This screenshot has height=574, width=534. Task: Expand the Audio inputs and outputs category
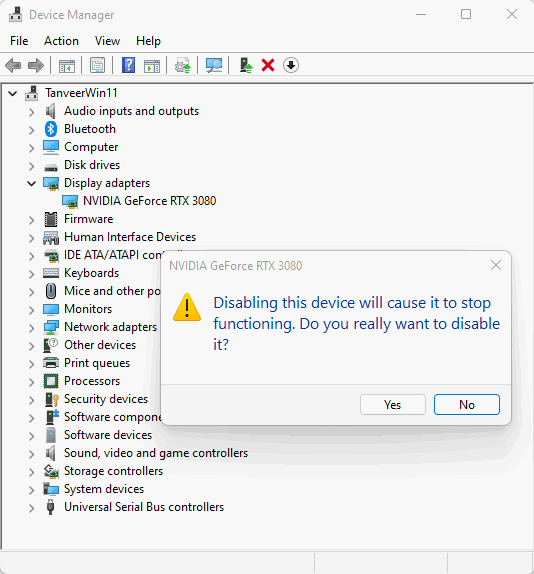(32, 112)
